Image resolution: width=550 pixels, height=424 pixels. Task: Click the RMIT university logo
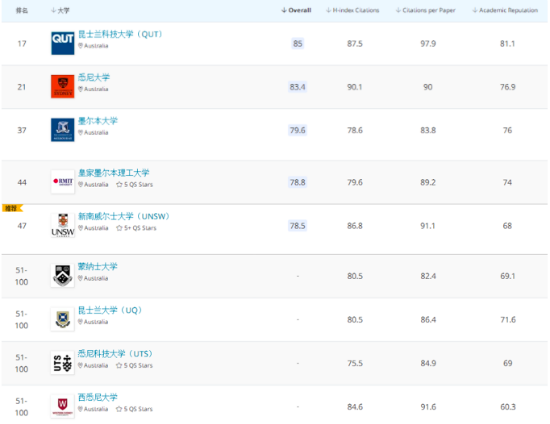pos(62,182)
